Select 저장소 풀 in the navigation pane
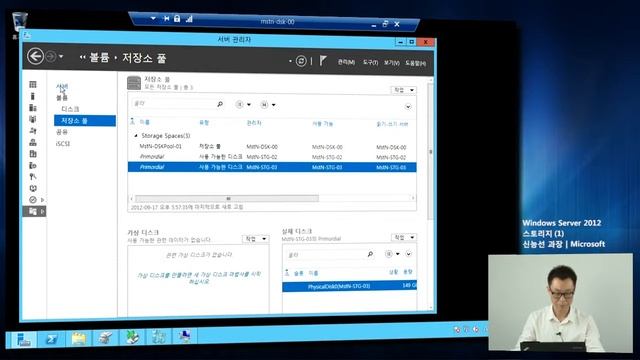 point(85,120)
